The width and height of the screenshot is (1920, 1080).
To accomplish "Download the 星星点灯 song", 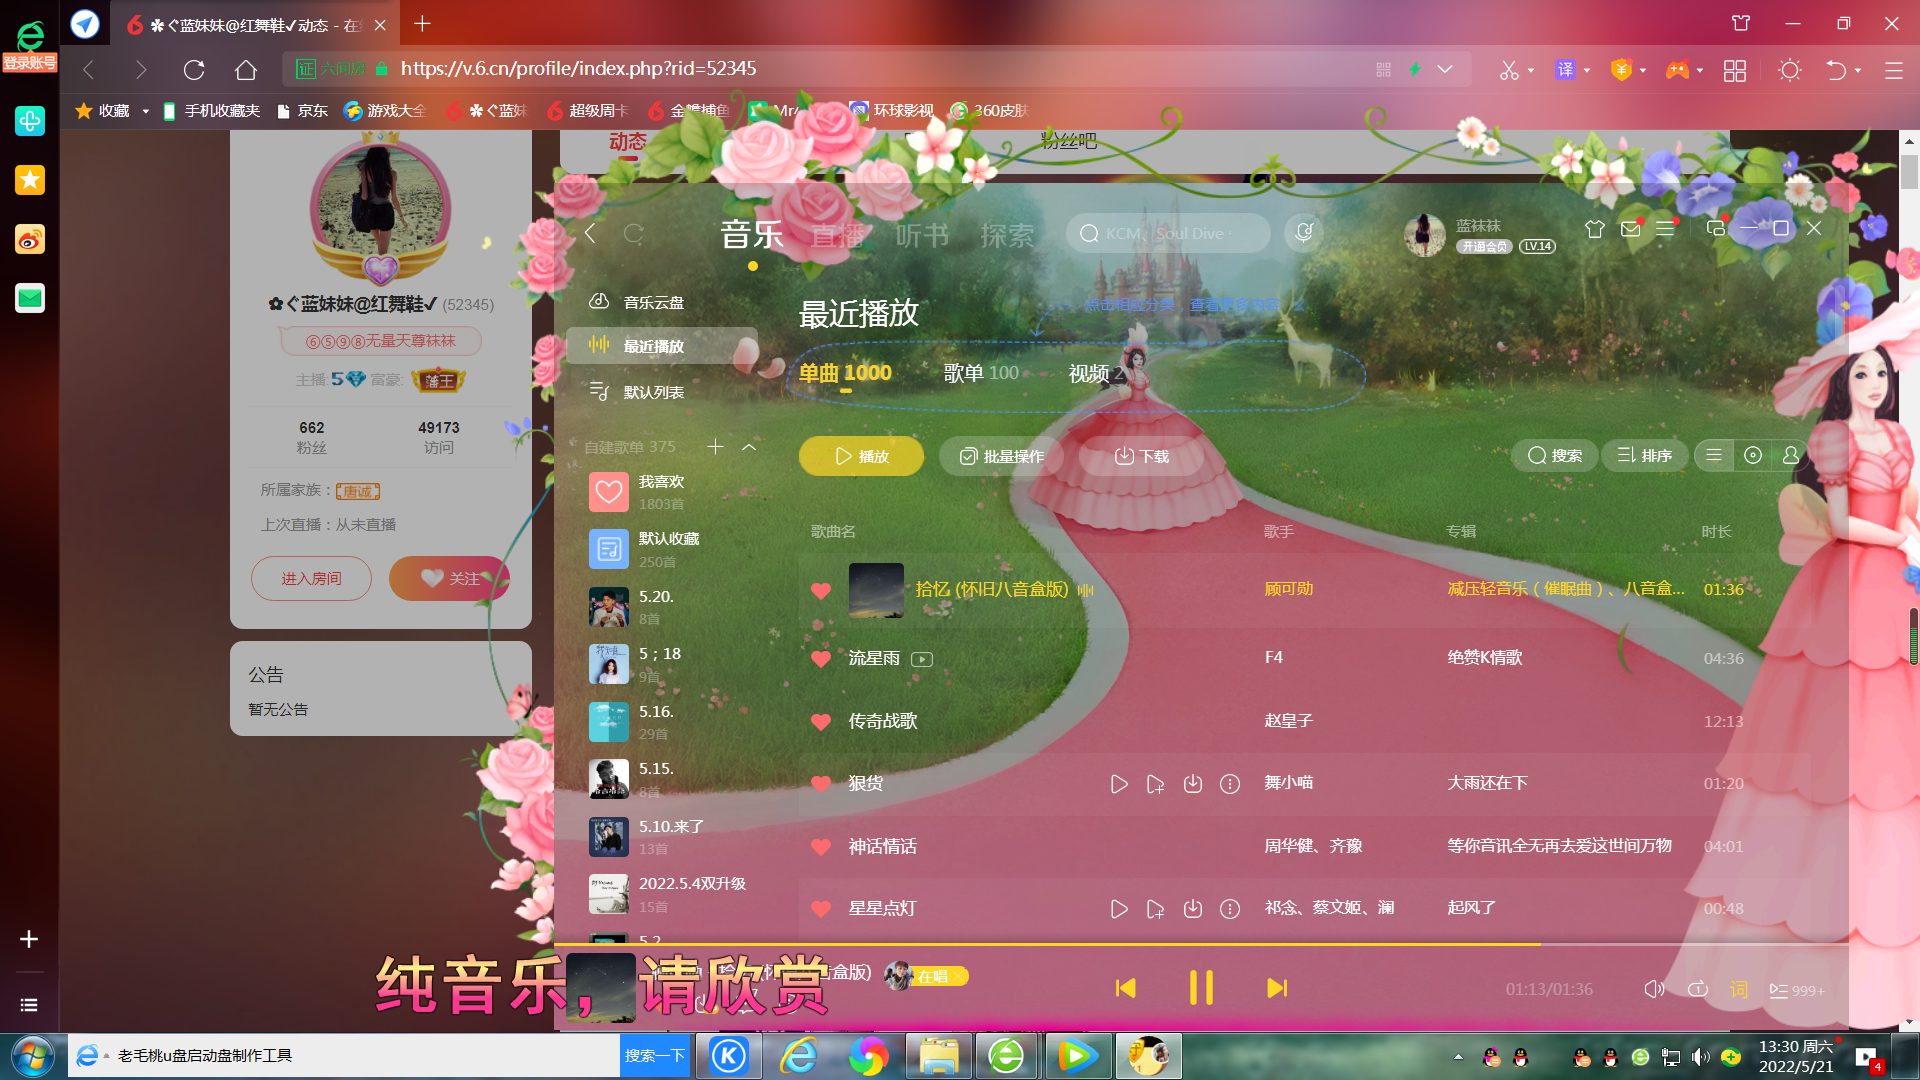I will point(1192,909).
